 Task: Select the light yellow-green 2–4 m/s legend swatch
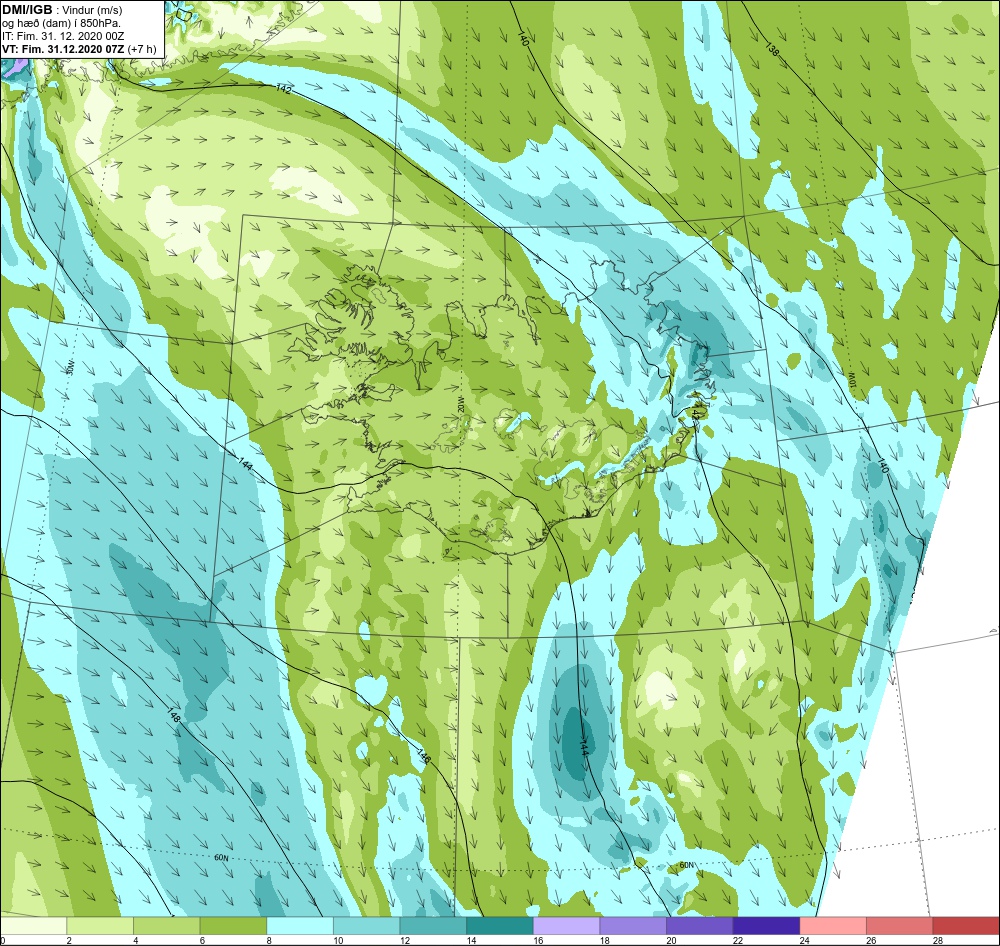100,926
